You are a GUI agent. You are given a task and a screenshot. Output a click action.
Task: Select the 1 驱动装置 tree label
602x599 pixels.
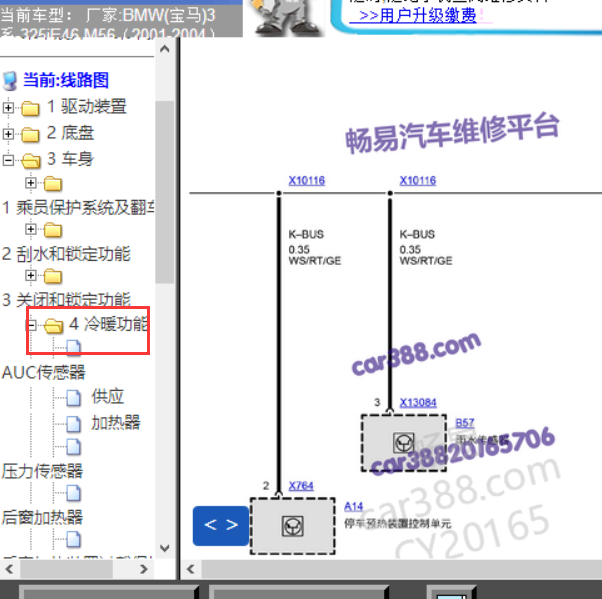pos(86,106)
